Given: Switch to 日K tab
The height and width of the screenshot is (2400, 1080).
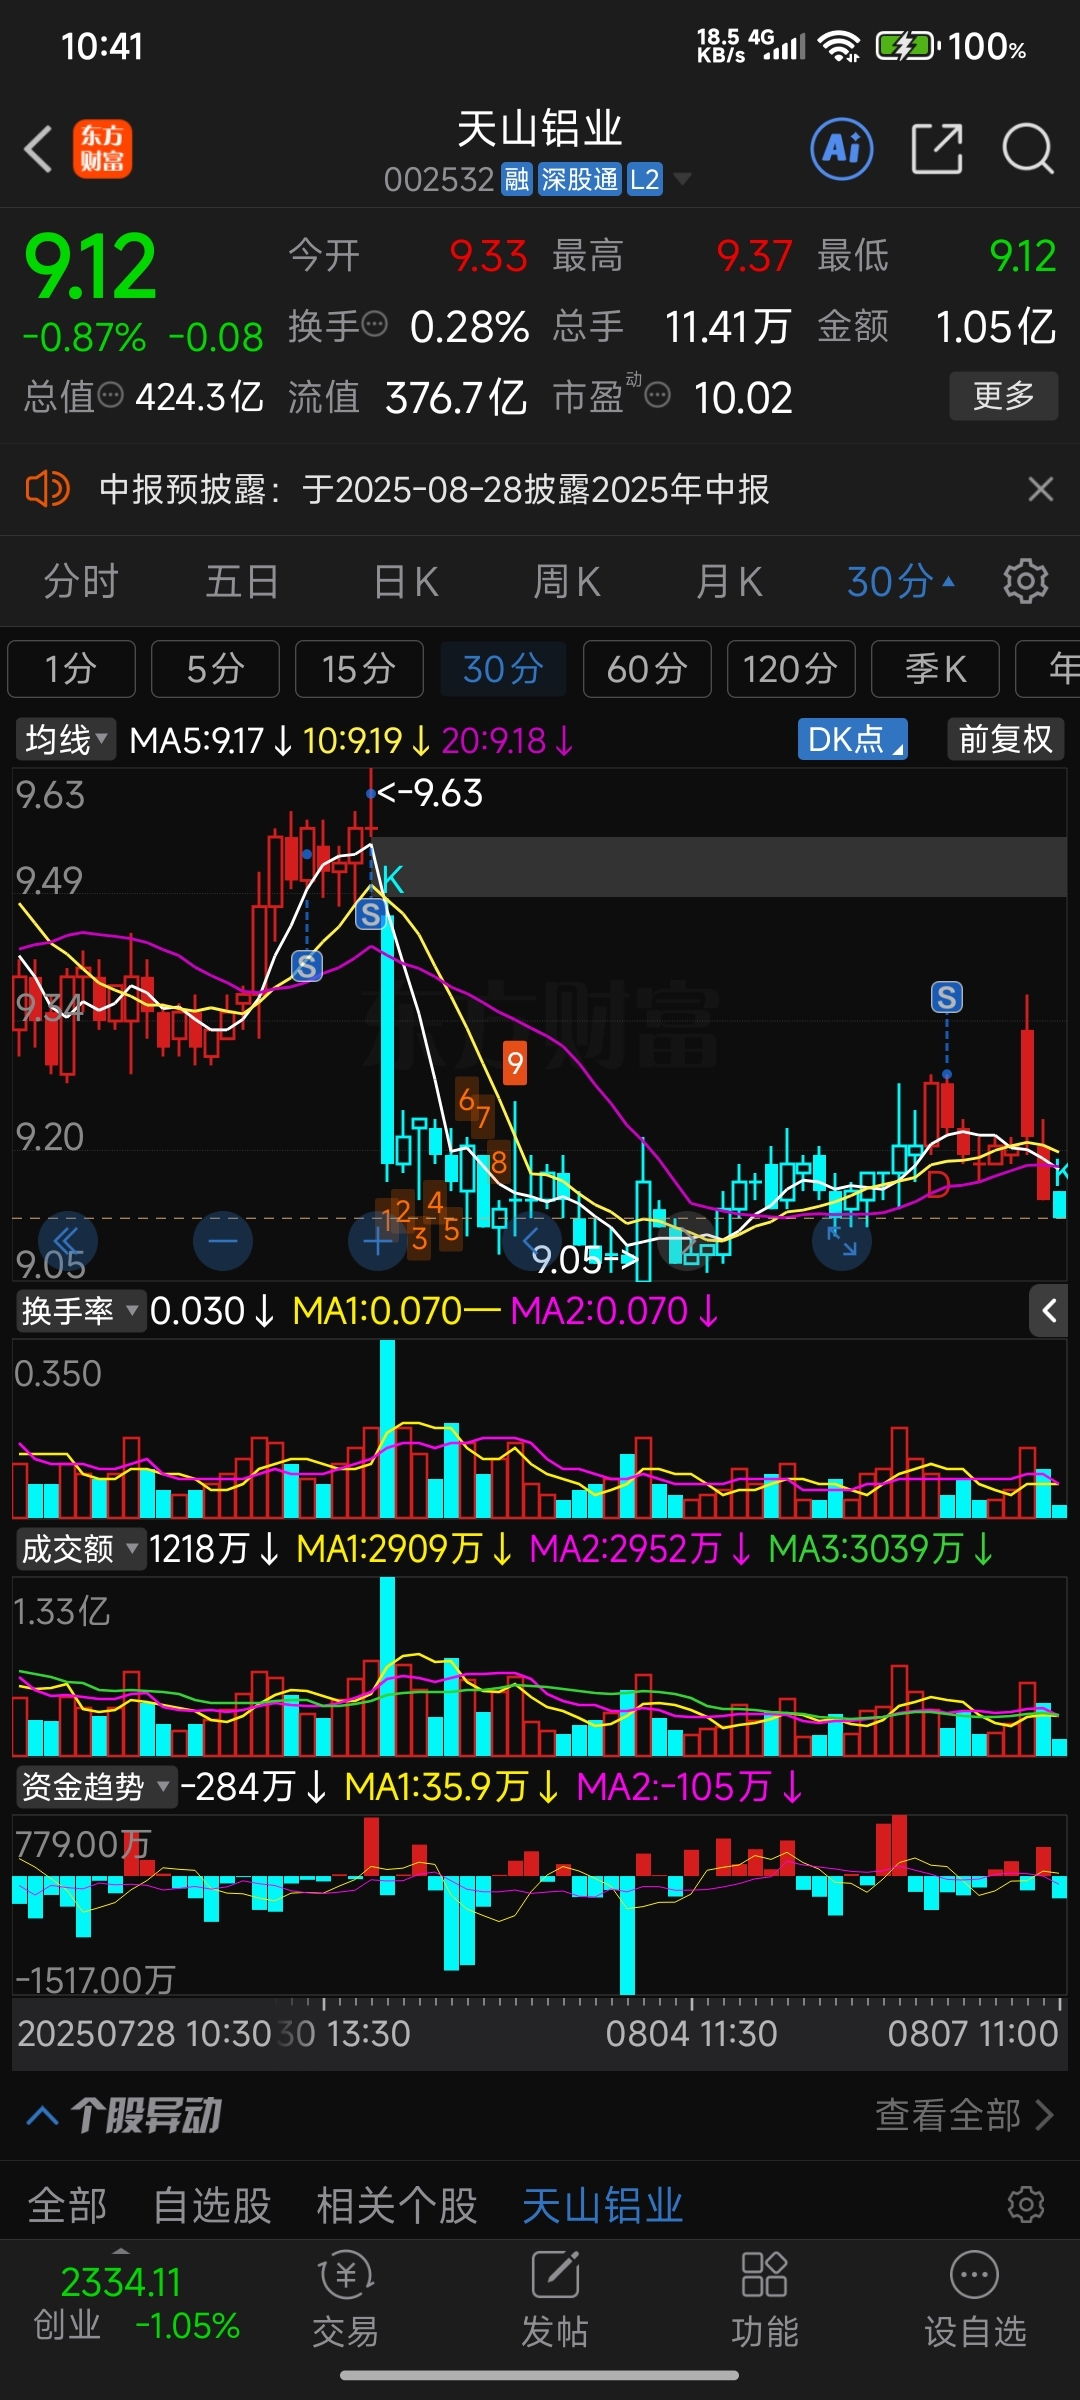Looking at the screenshot, I should coord(405,581).
